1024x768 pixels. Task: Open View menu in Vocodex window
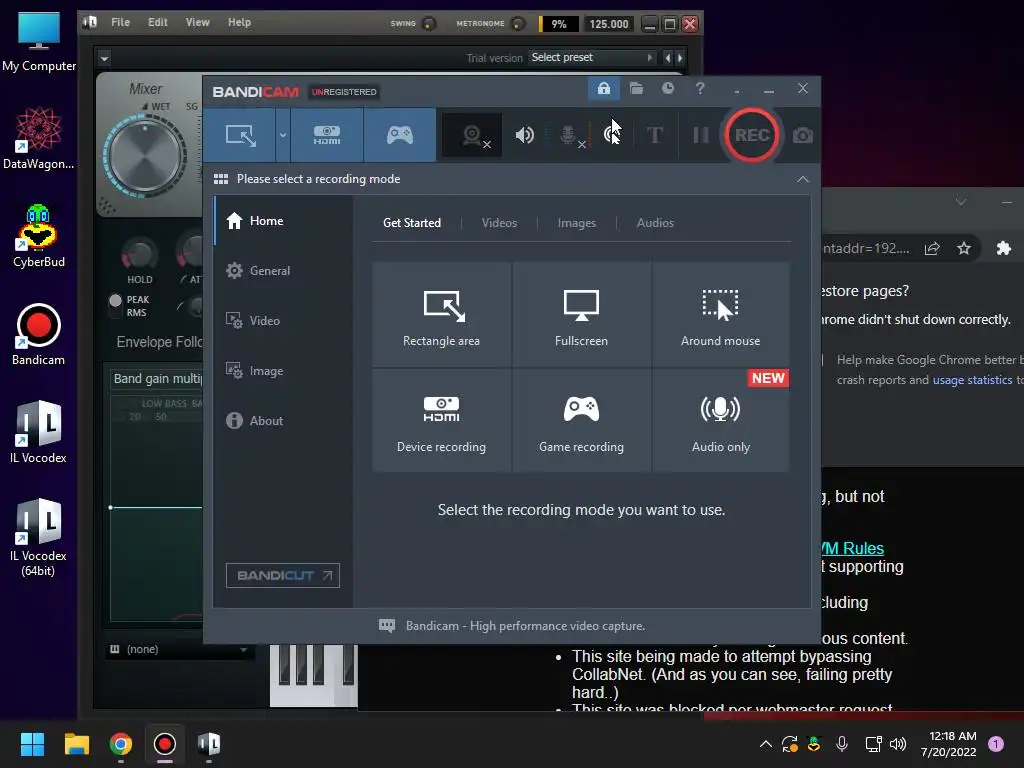tap(197, 22)
